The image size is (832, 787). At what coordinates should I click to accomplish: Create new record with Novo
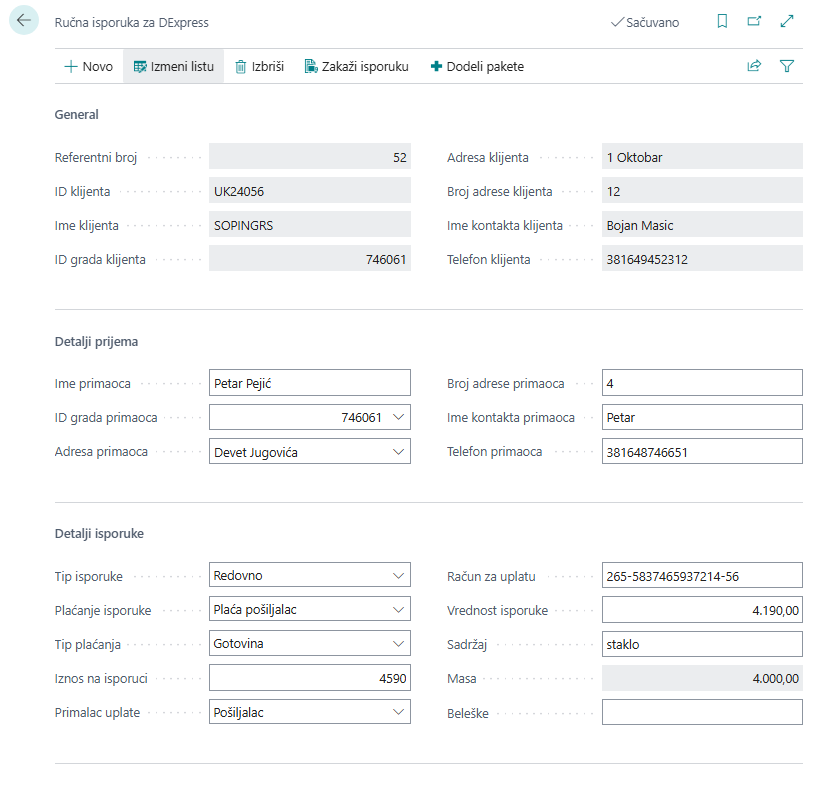(x=88, y=66)
